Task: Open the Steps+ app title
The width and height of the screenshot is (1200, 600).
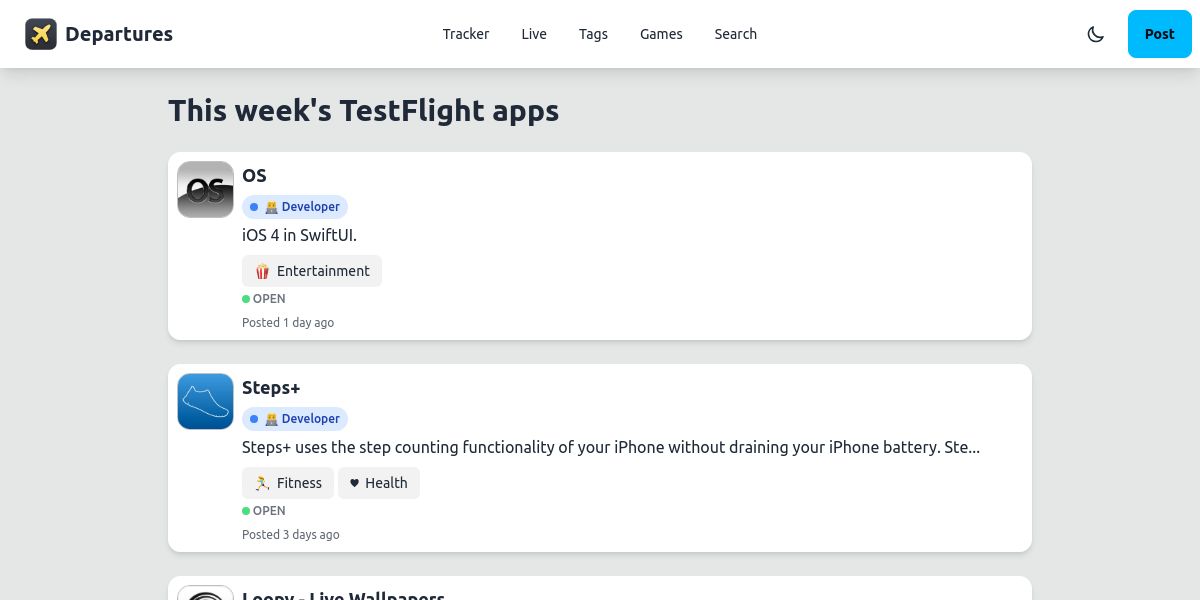Action: [x=271, y=387]
